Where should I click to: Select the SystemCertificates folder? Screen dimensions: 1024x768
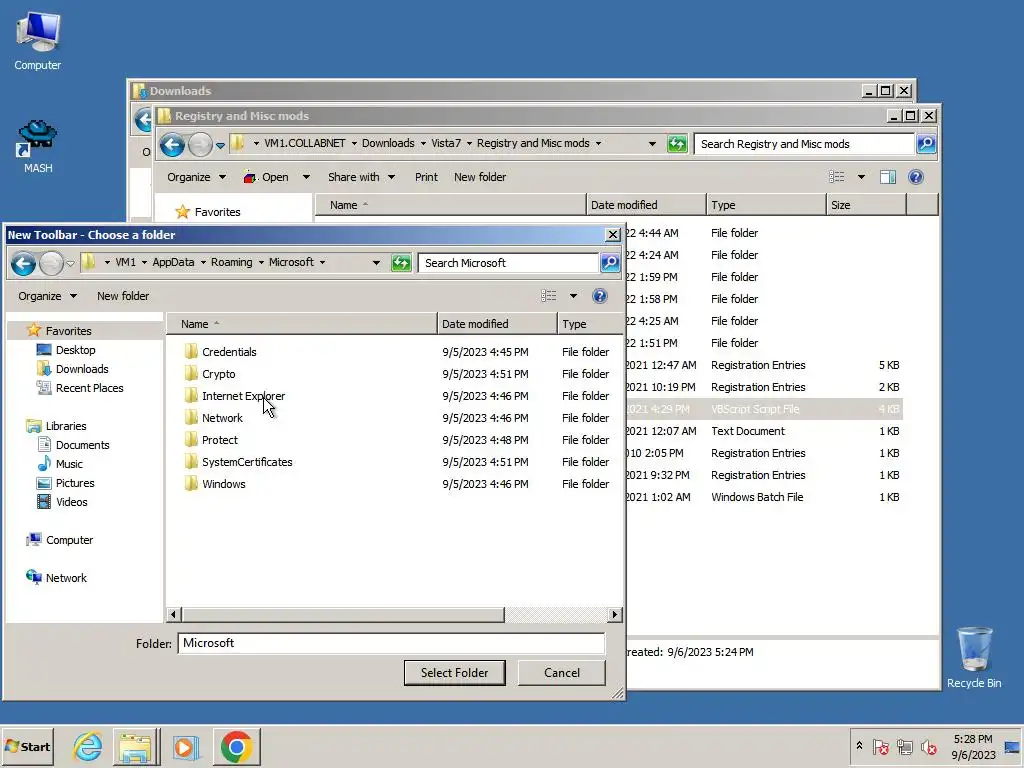[247, 462]
